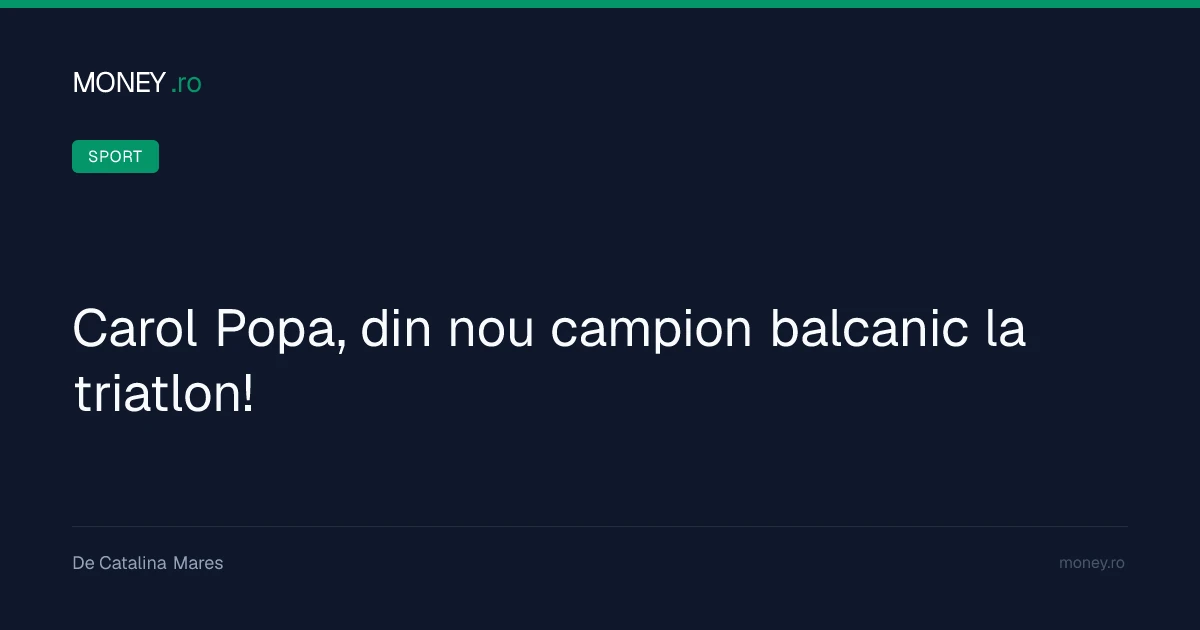Viewport: 1200px width, 630px height.
Task: Visit the money.ro footer link
Action: pos(1092,563)
